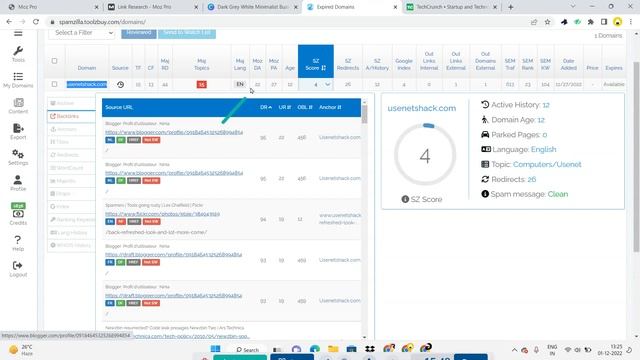Click the EN language badge in row
The image size is (640, 360).
point(240,84)
